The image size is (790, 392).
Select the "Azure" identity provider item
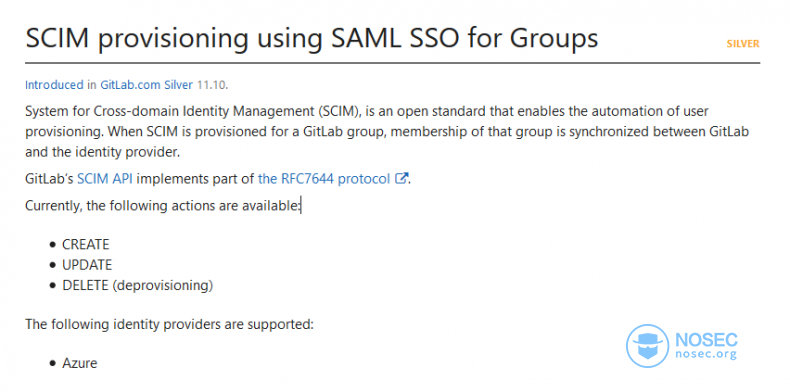(80, 363)
